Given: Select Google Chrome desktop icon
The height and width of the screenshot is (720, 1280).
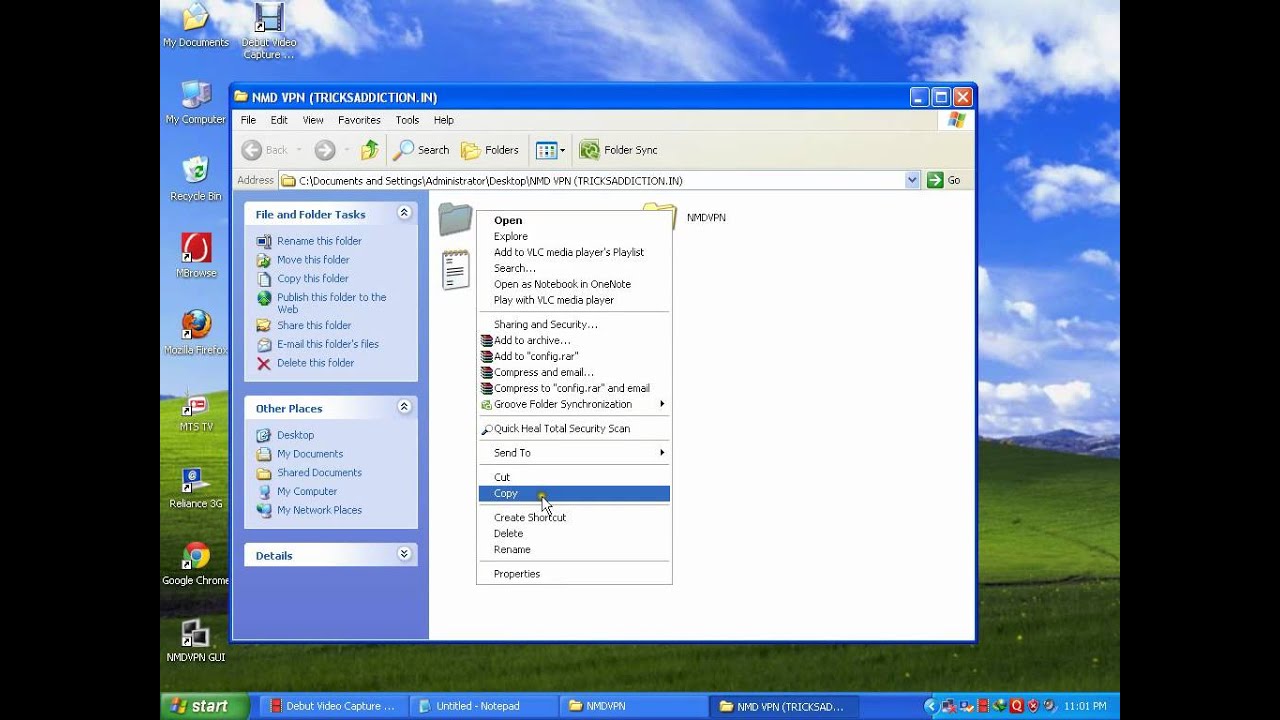Looking at the screenshot, I should click(x=196, y=564).
